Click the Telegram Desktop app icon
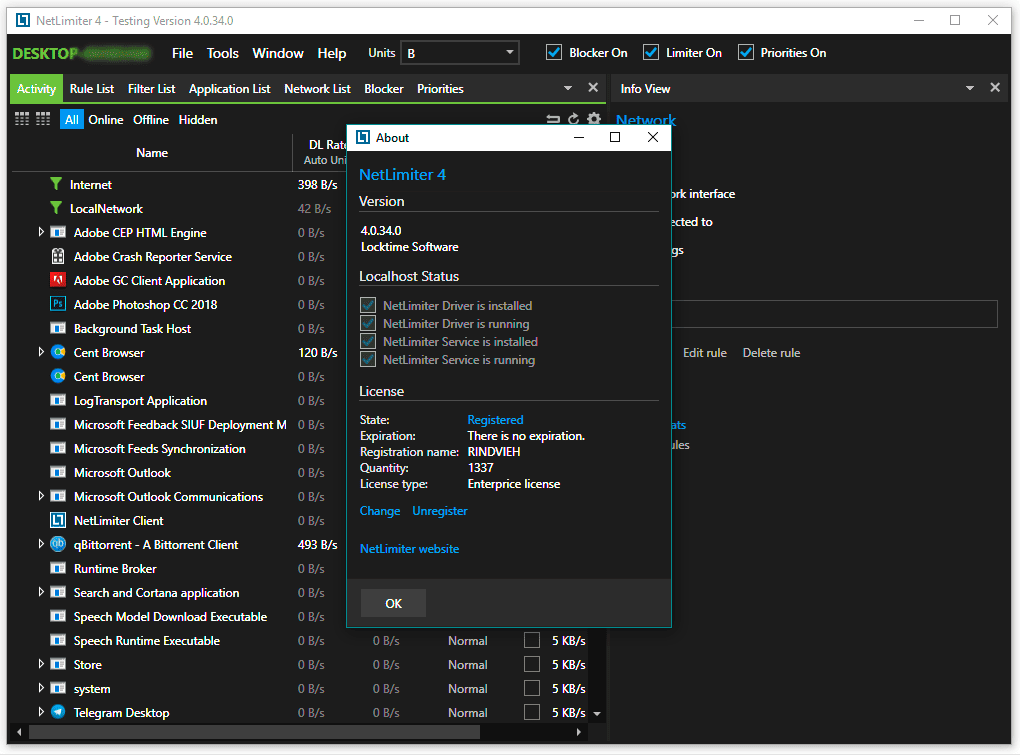Image resolution: width=1020 pixels, height=755 pixels. [x=58, y=713]
